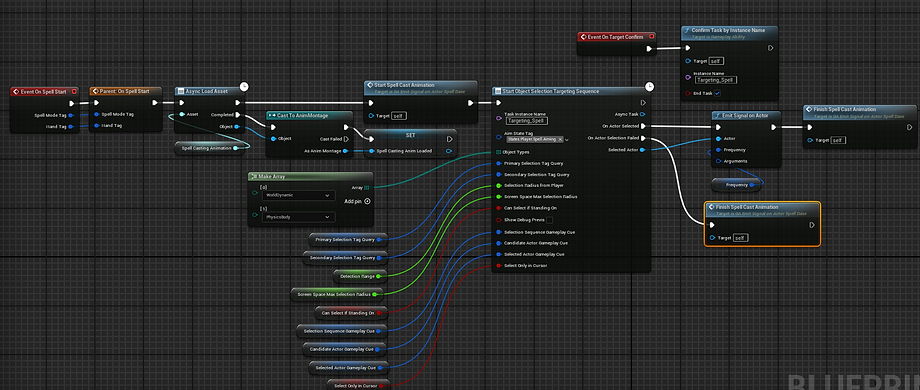The height and width of the screenshot is (390, 920).
Task: Open the PhysicsBody dropdown in Make Array
Action: [x=299, y=217]
